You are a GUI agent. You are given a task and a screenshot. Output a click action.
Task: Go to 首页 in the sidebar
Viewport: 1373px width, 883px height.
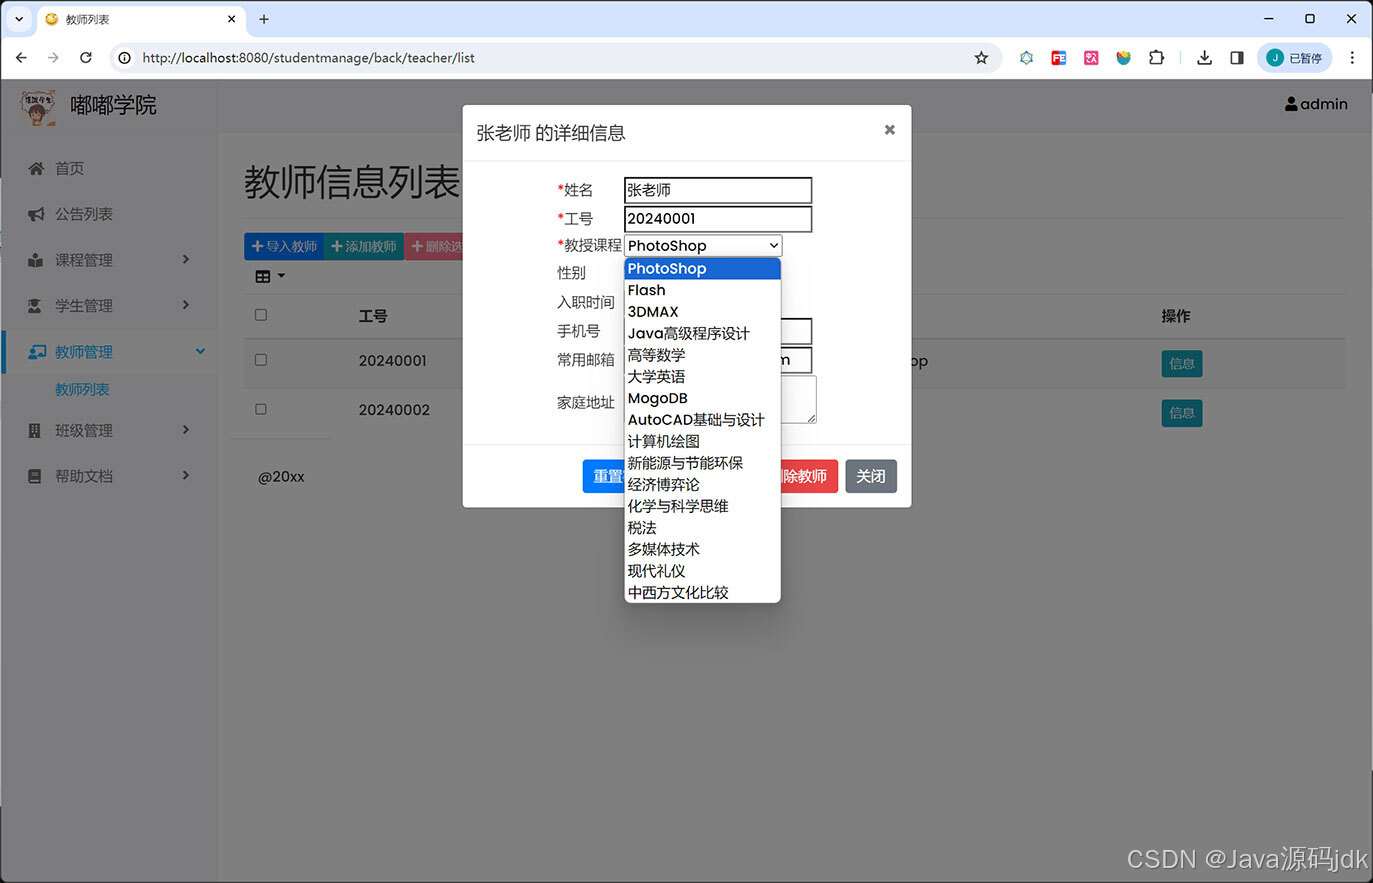(69, 168)
